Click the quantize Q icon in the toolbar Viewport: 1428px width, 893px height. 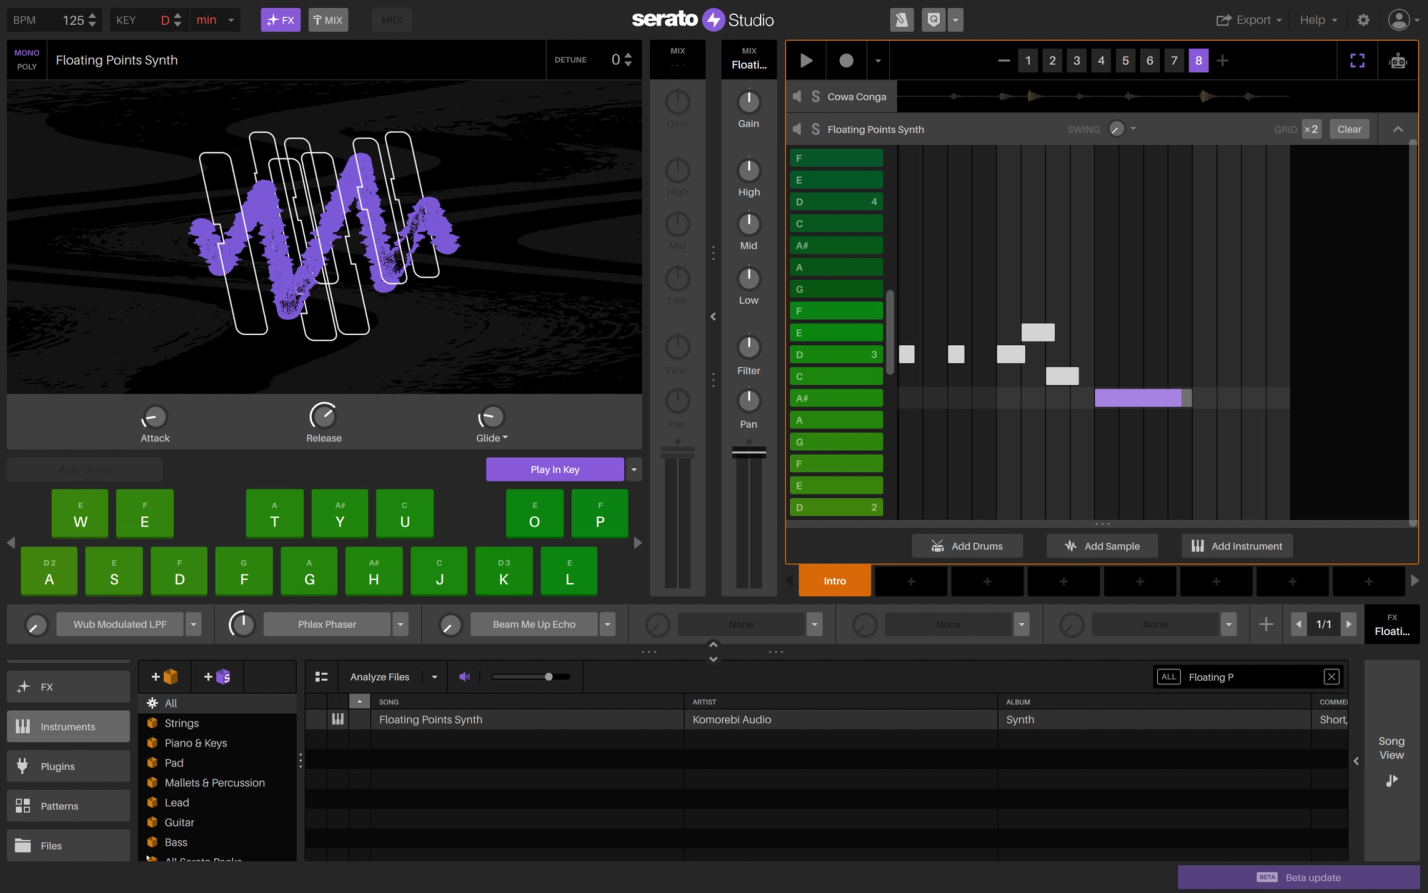pos(934,19)
